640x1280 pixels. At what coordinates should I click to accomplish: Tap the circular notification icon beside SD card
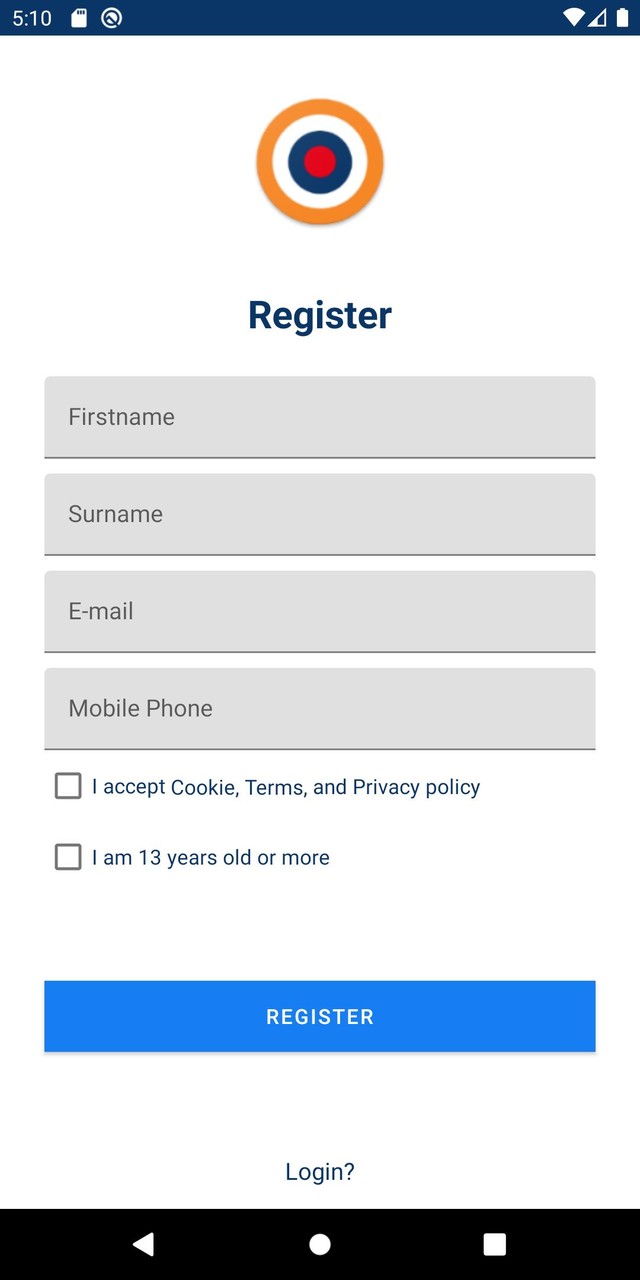(112, 18)
